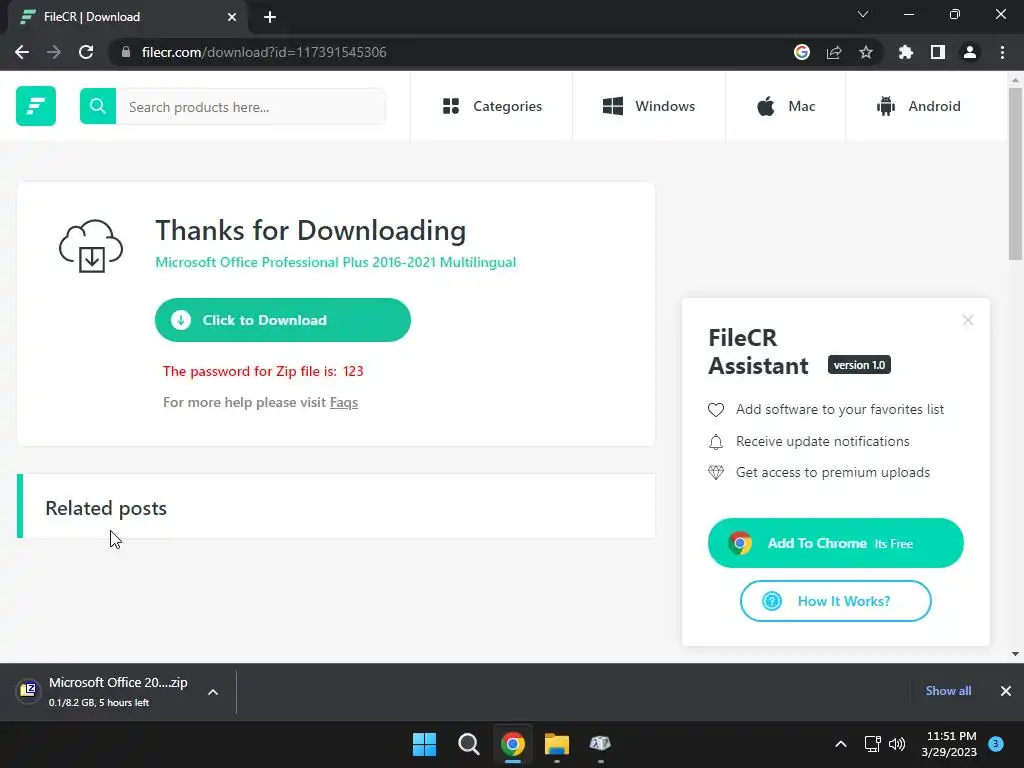
Task: Focus the 'Search products here...' field
Action: point(251,106)
